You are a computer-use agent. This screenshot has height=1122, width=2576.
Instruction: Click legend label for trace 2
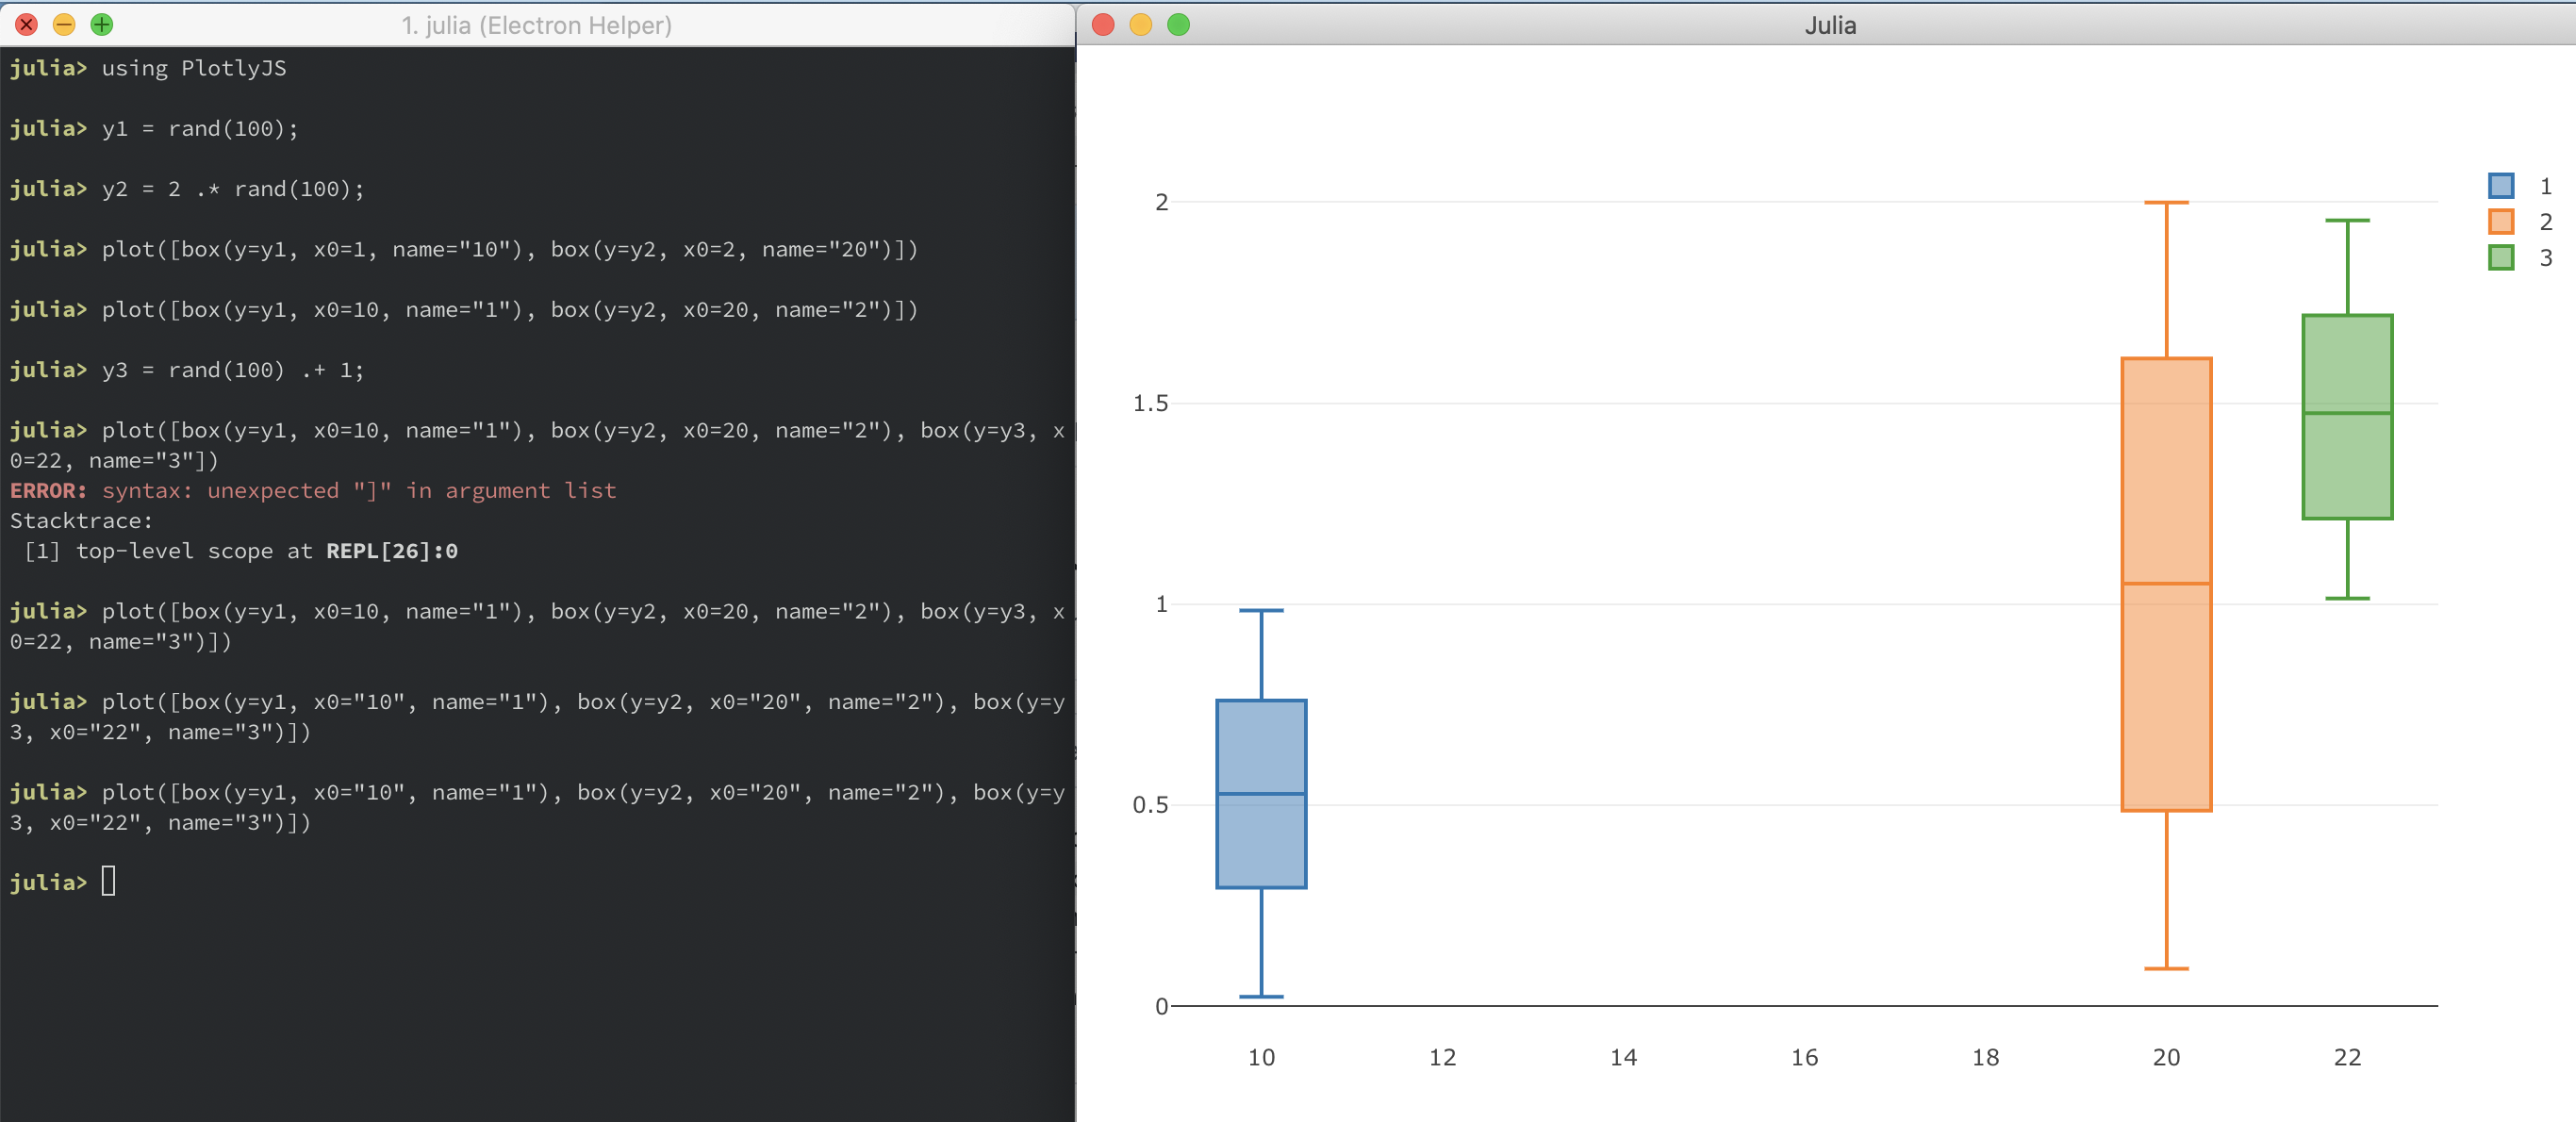[x=2545, y=222]
